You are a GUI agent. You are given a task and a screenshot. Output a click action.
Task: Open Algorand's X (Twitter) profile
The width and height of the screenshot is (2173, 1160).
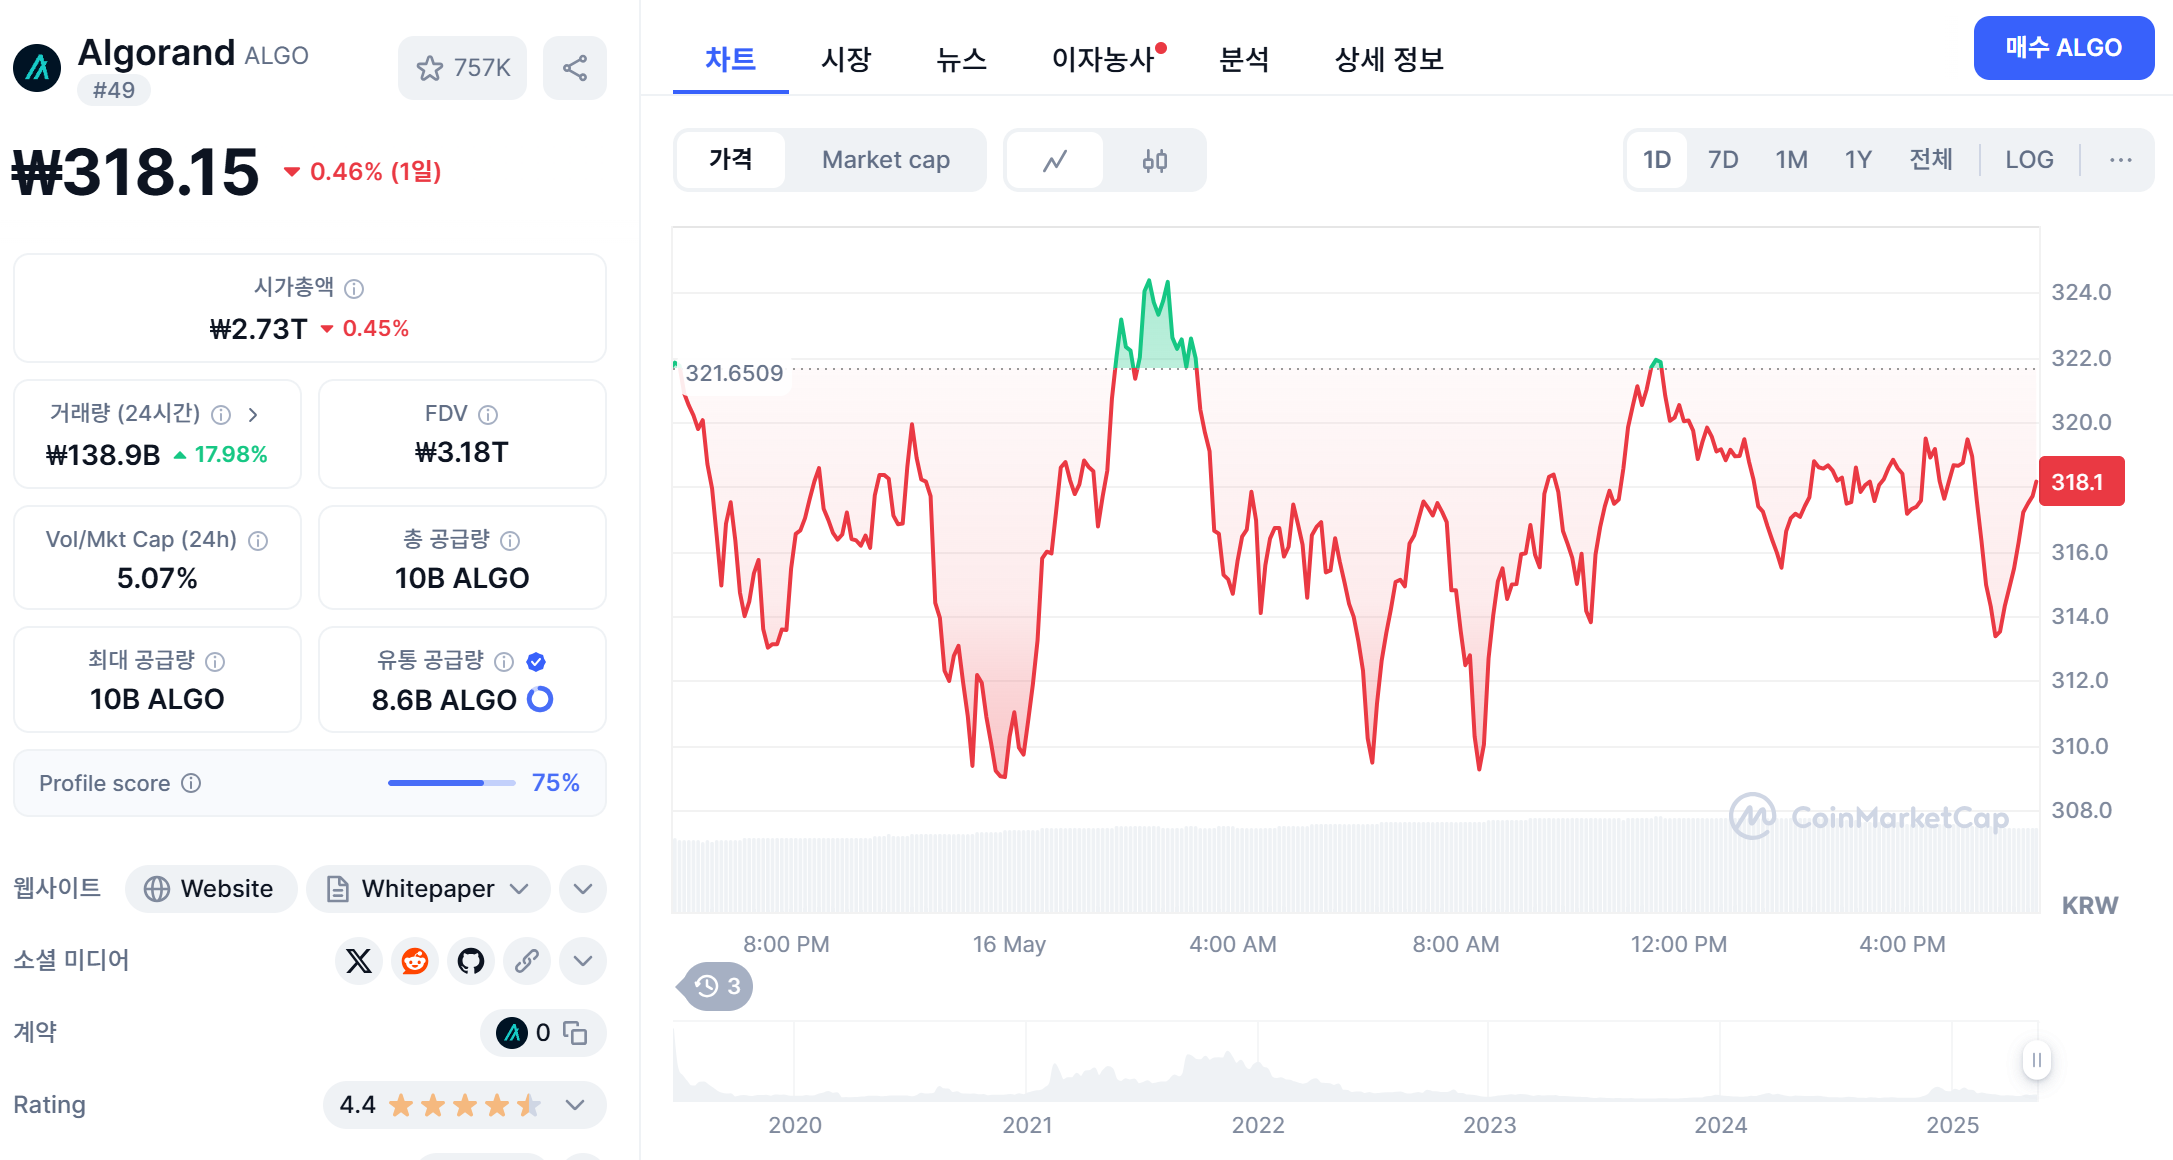click(358, 961)
